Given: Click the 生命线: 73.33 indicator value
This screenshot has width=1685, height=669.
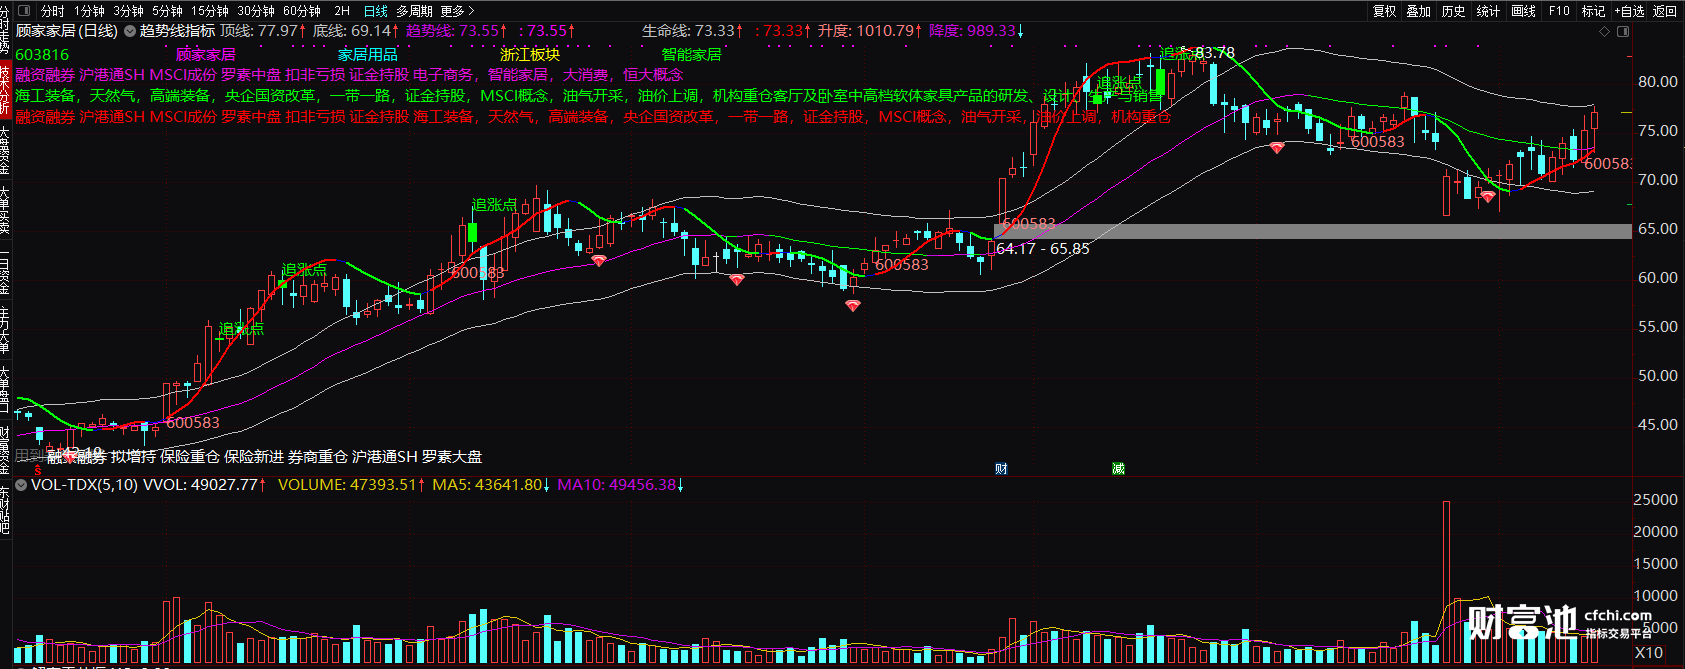Looking at the screenshot, I should pyautogui.click(x=693, y=31).
